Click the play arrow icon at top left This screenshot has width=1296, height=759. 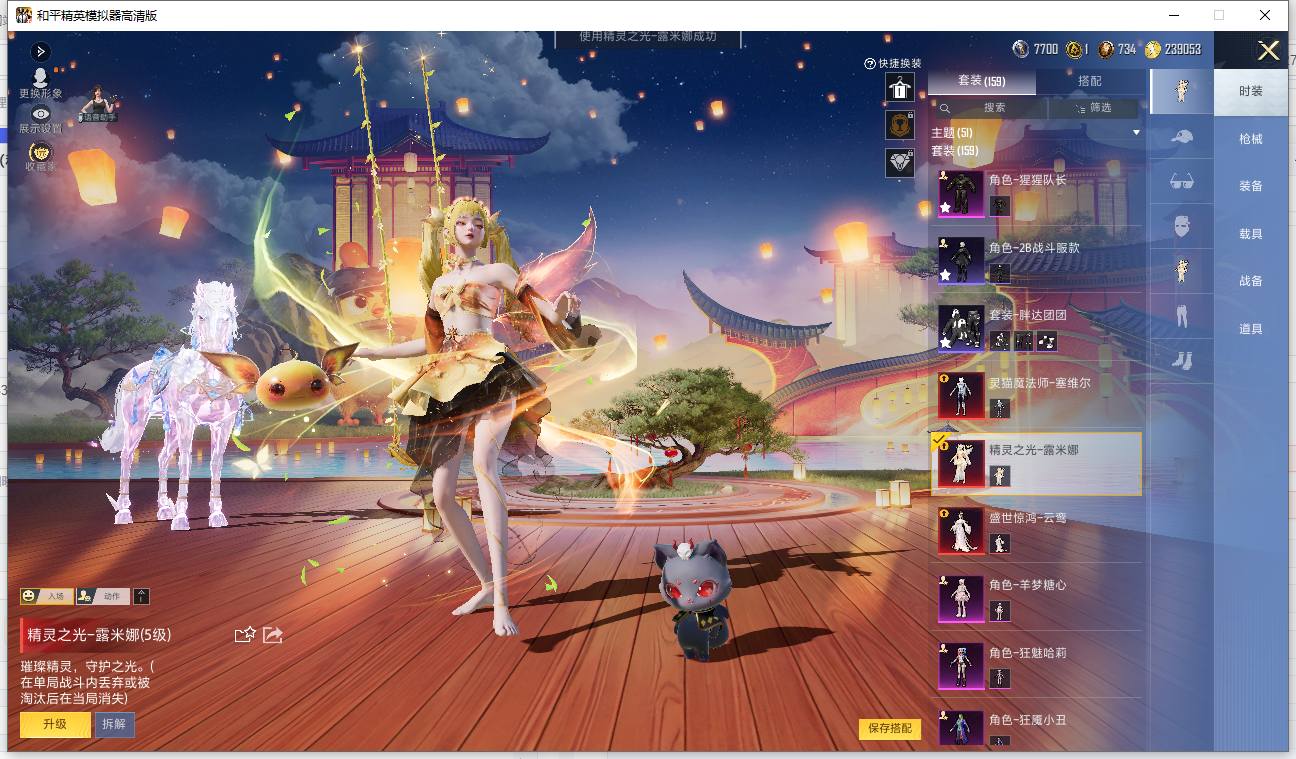coord(41,51)
